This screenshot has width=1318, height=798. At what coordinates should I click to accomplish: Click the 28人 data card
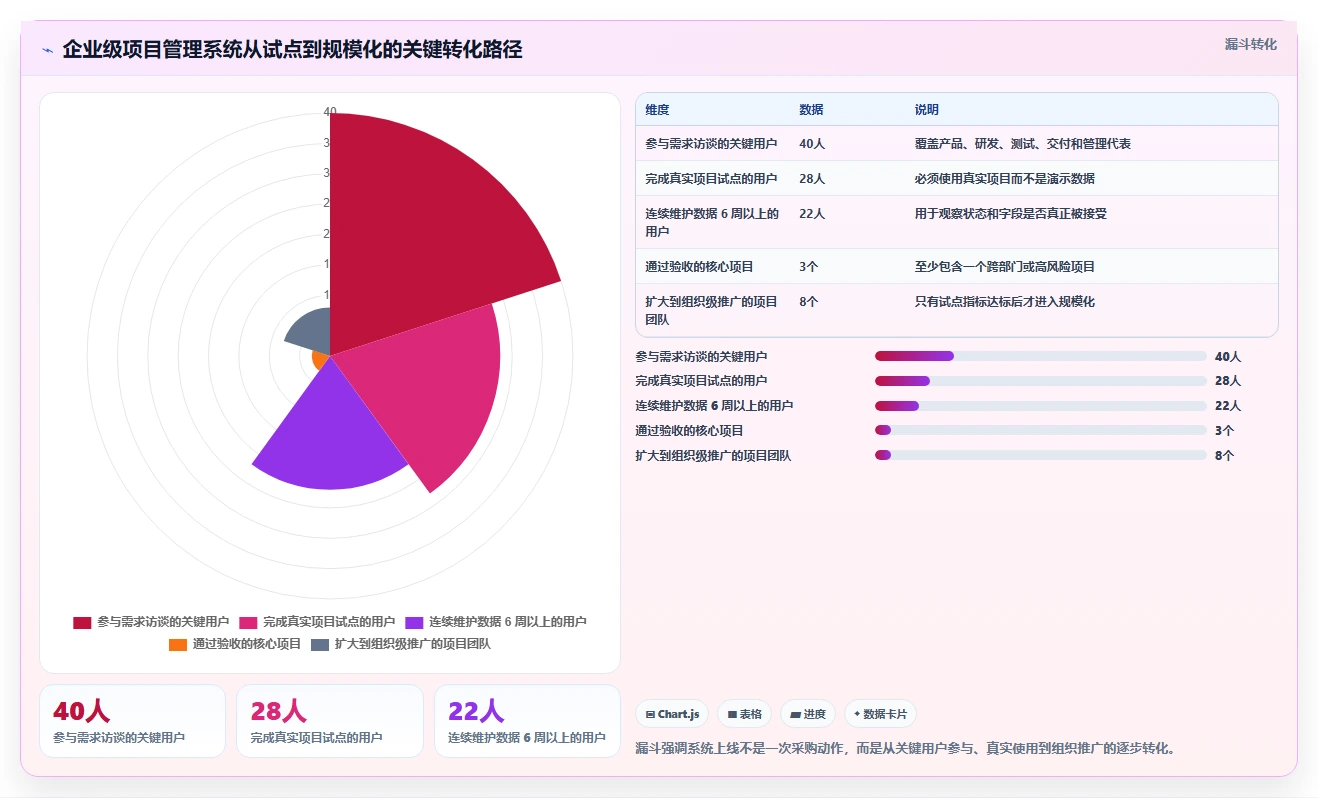[330, 721]
